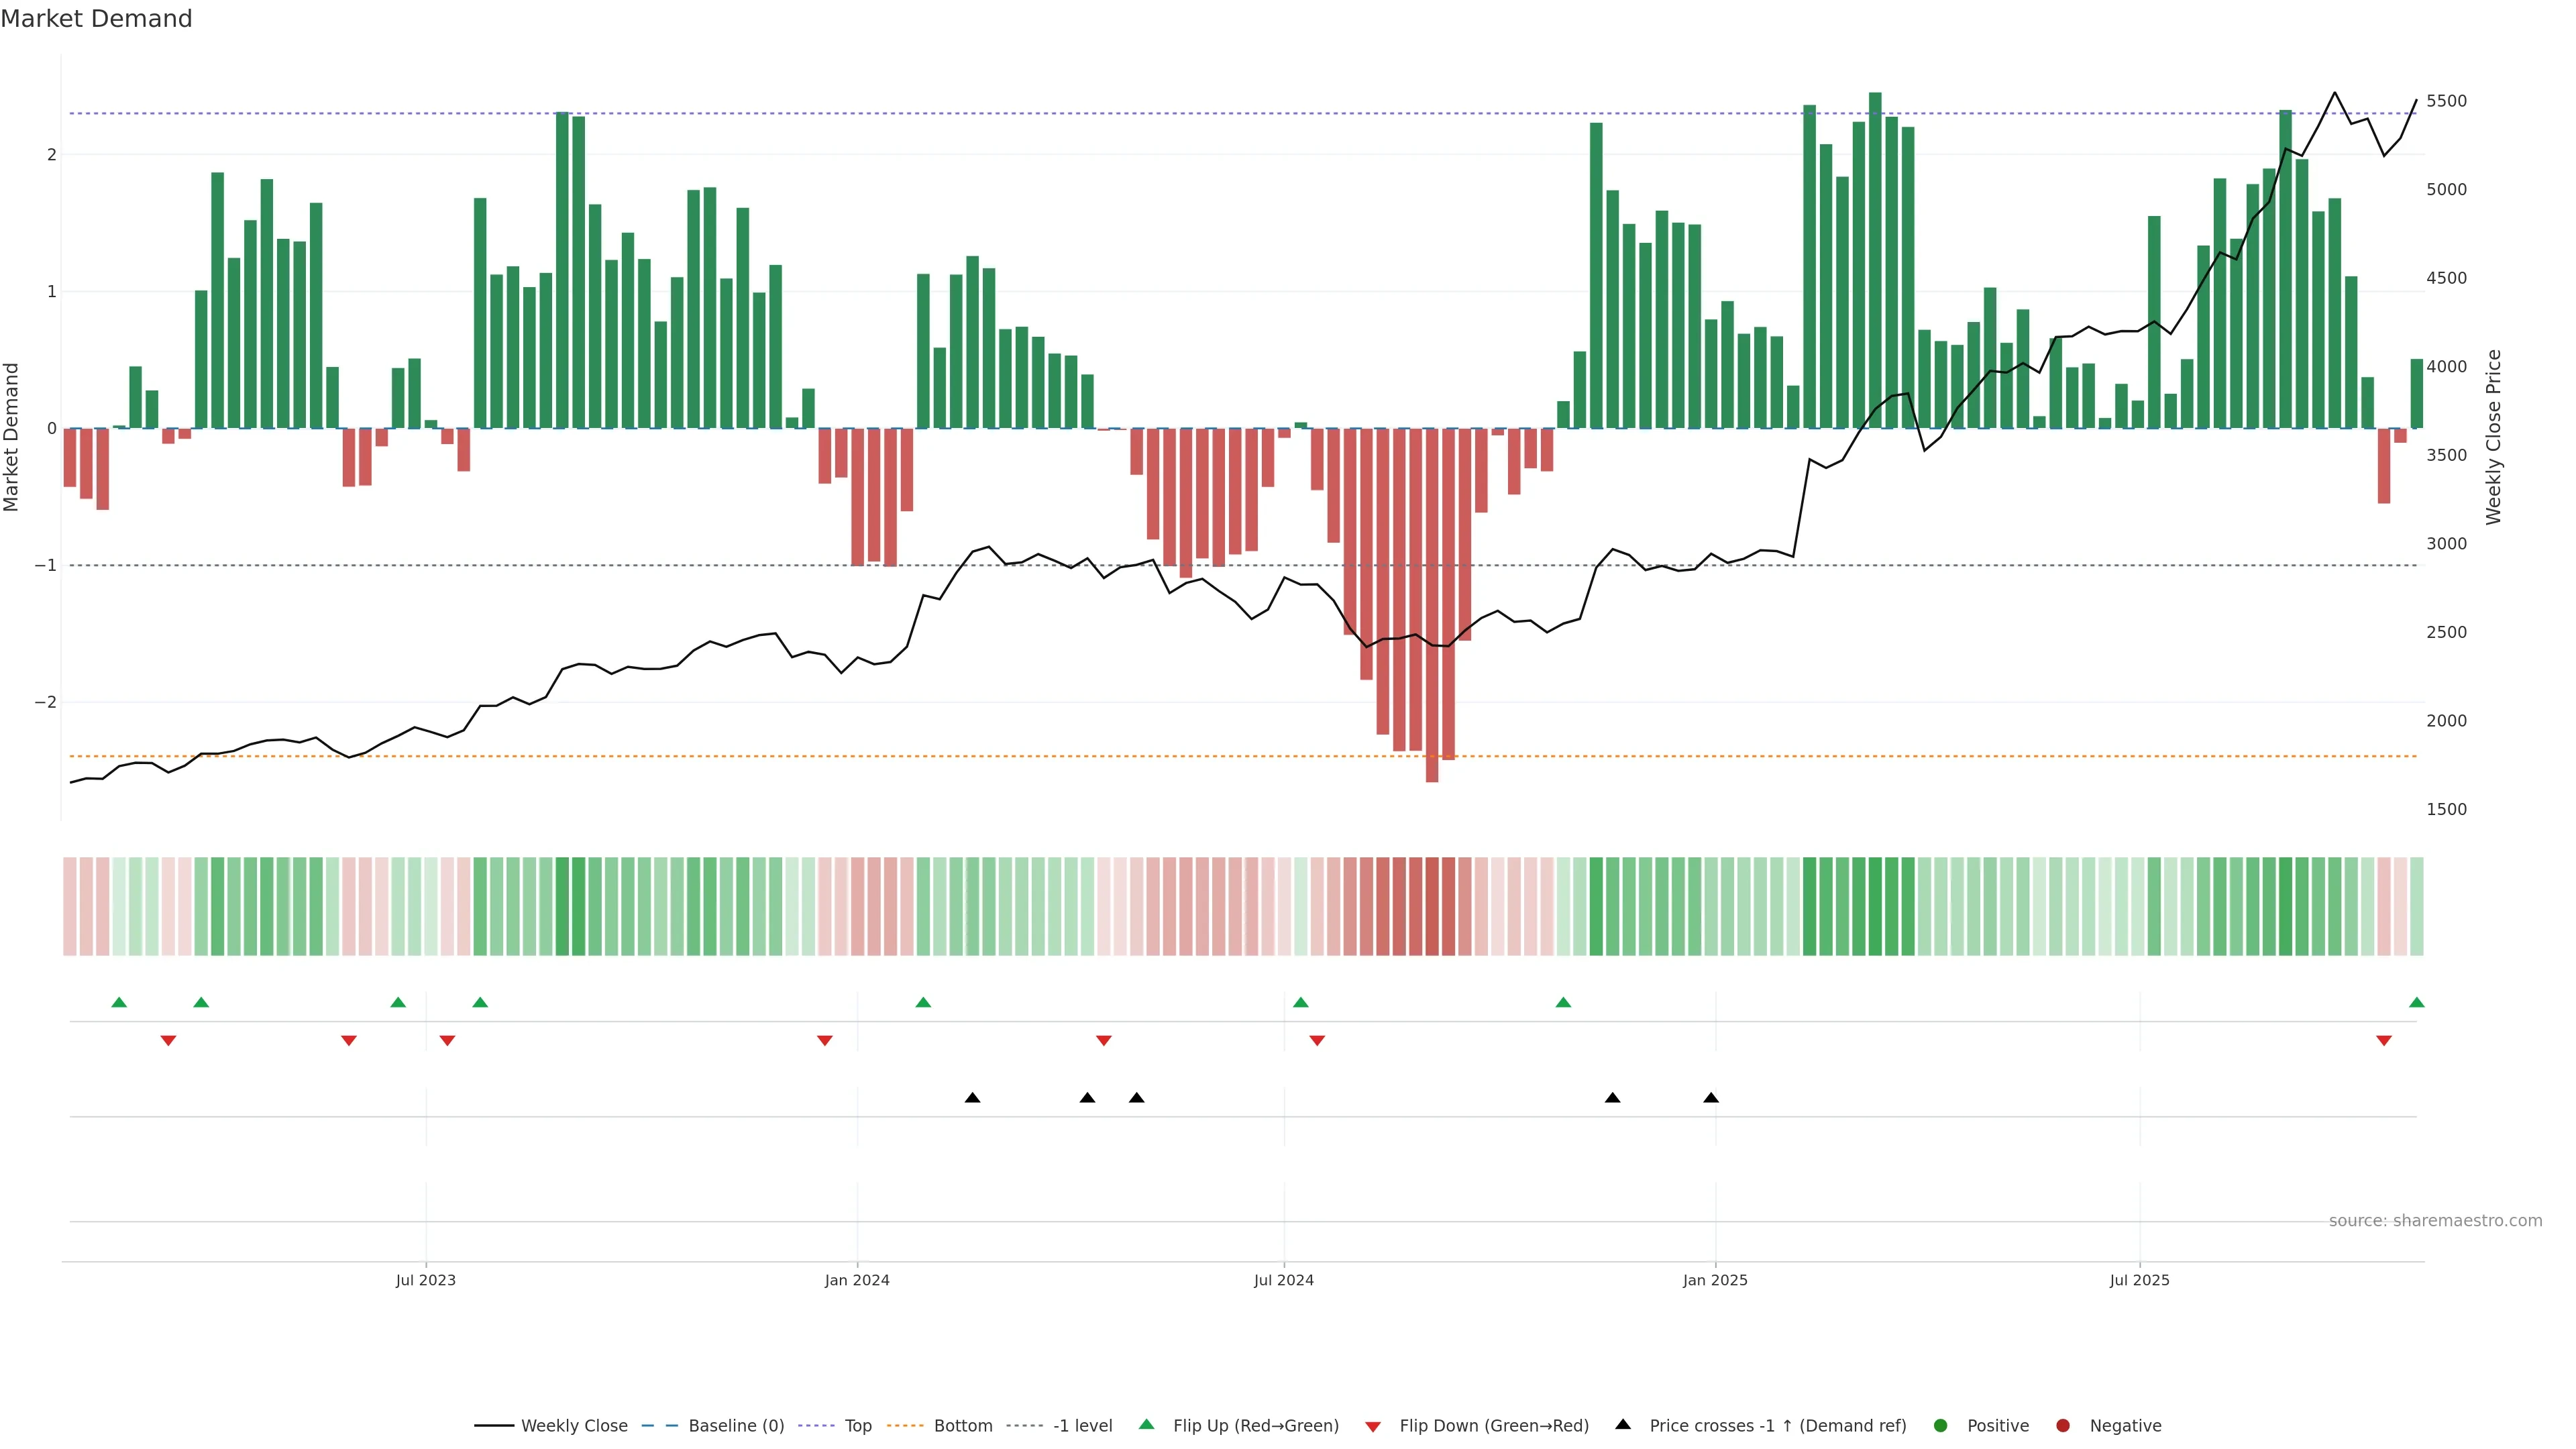Viewport: 2576px width, 1449px height.
Task: Click the last red flip-down marker near far right
Action: pos(2384,1041)
